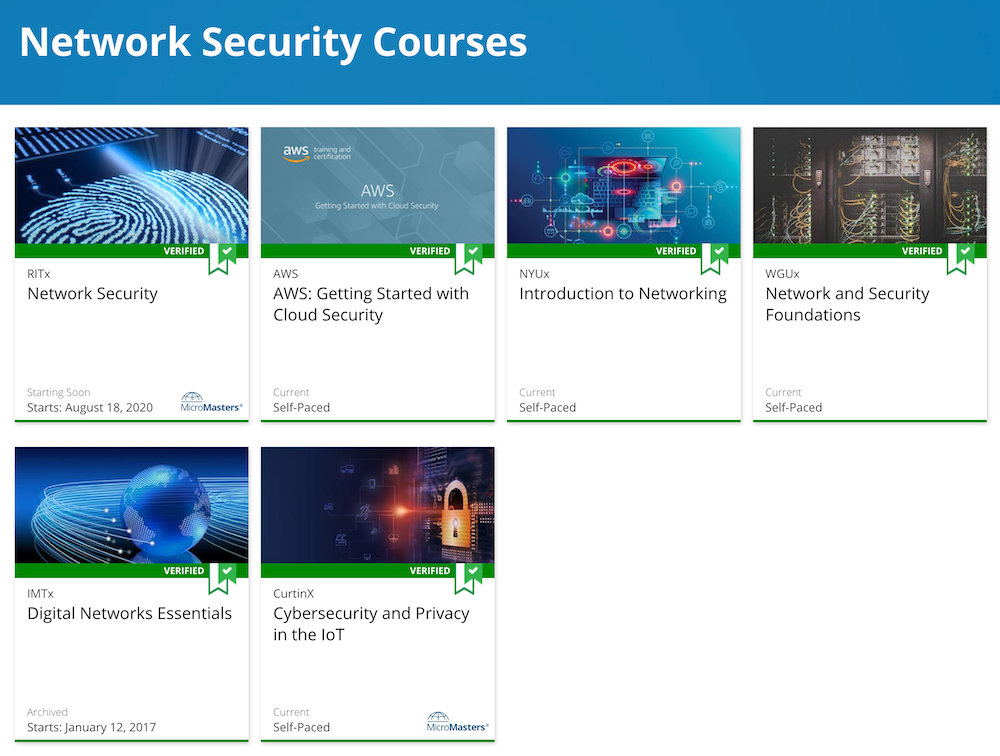This screenshot has height=756, width=1000.
Task: Open the globe image for Digital Networks Essentials
Action: (131, 505)
